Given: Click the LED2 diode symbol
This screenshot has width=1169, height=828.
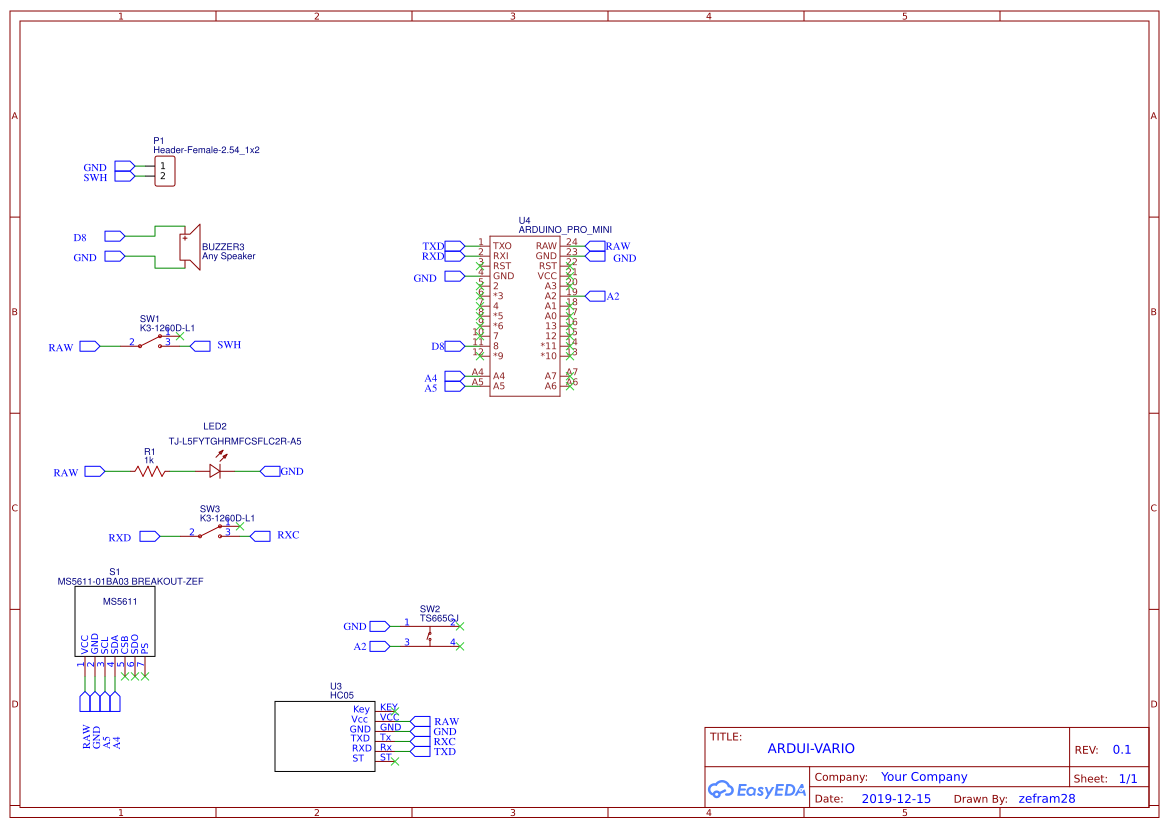Looking at the screenshot, I should point(216,470).
